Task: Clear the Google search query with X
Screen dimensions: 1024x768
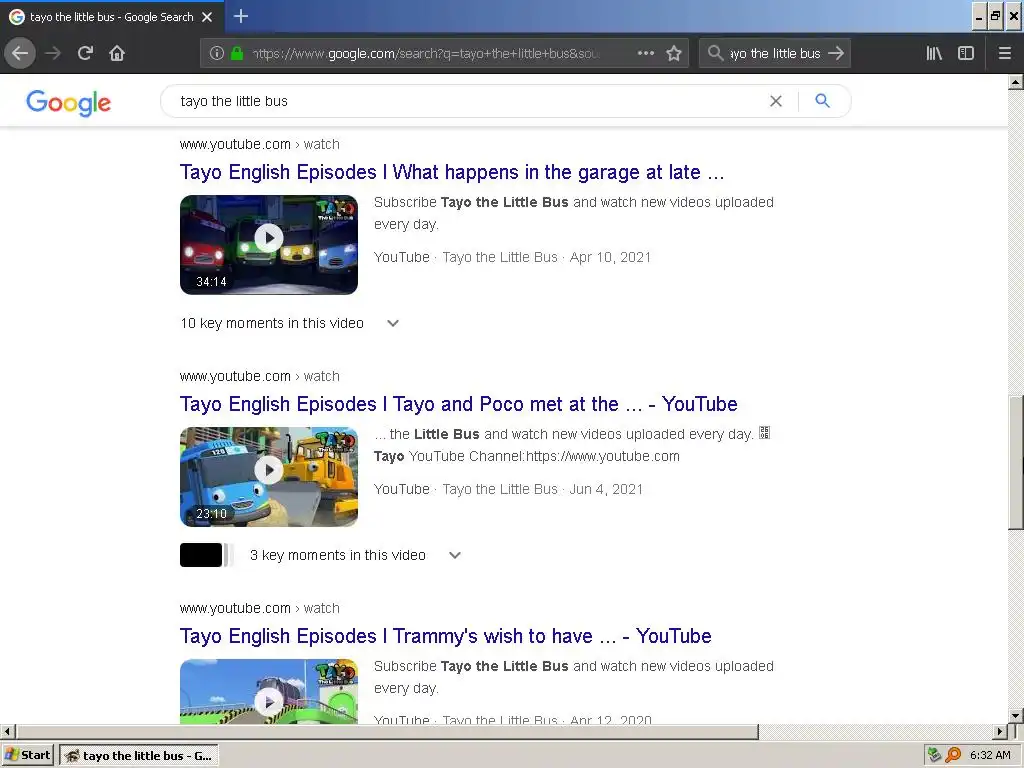Action: pos(776,101)
